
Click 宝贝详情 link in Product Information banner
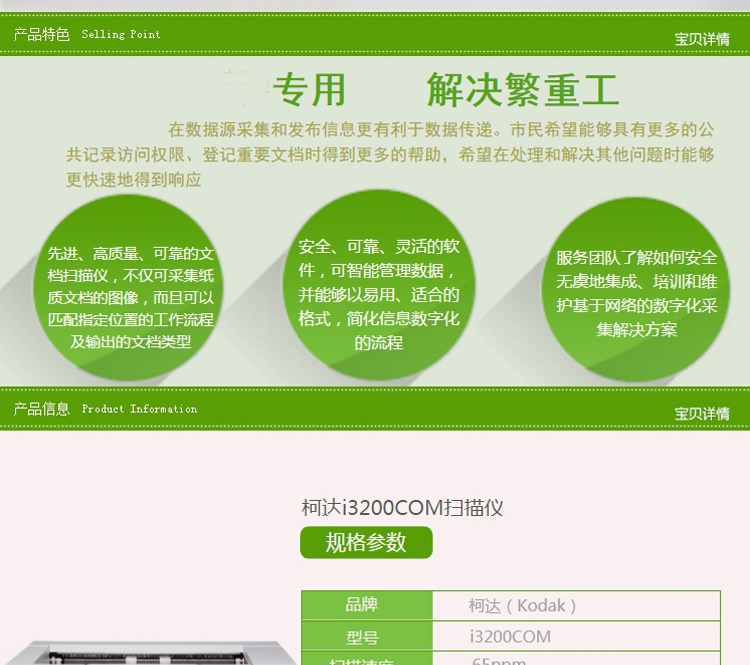(x=702, y=413)
